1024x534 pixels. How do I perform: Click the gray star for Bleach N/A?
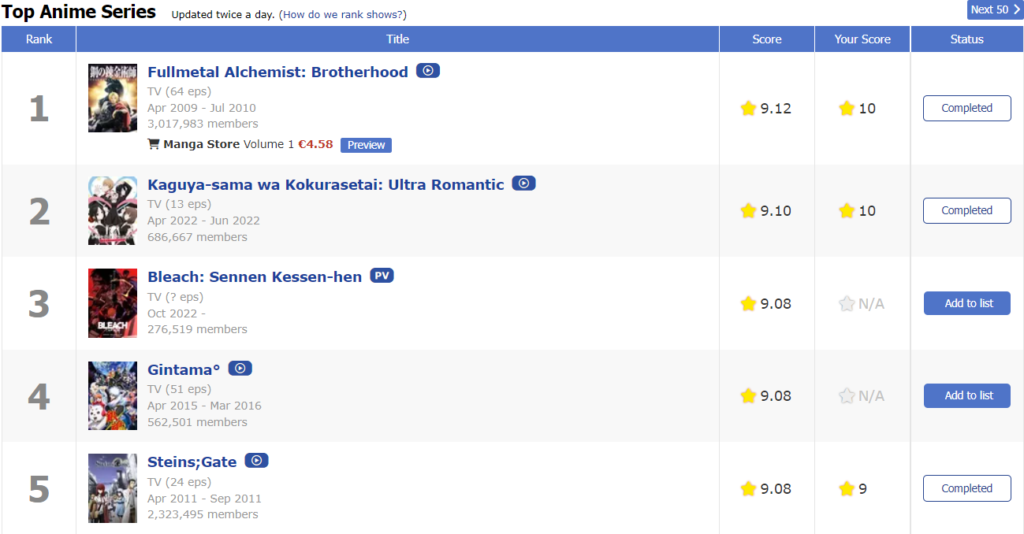tap(846, 304)
